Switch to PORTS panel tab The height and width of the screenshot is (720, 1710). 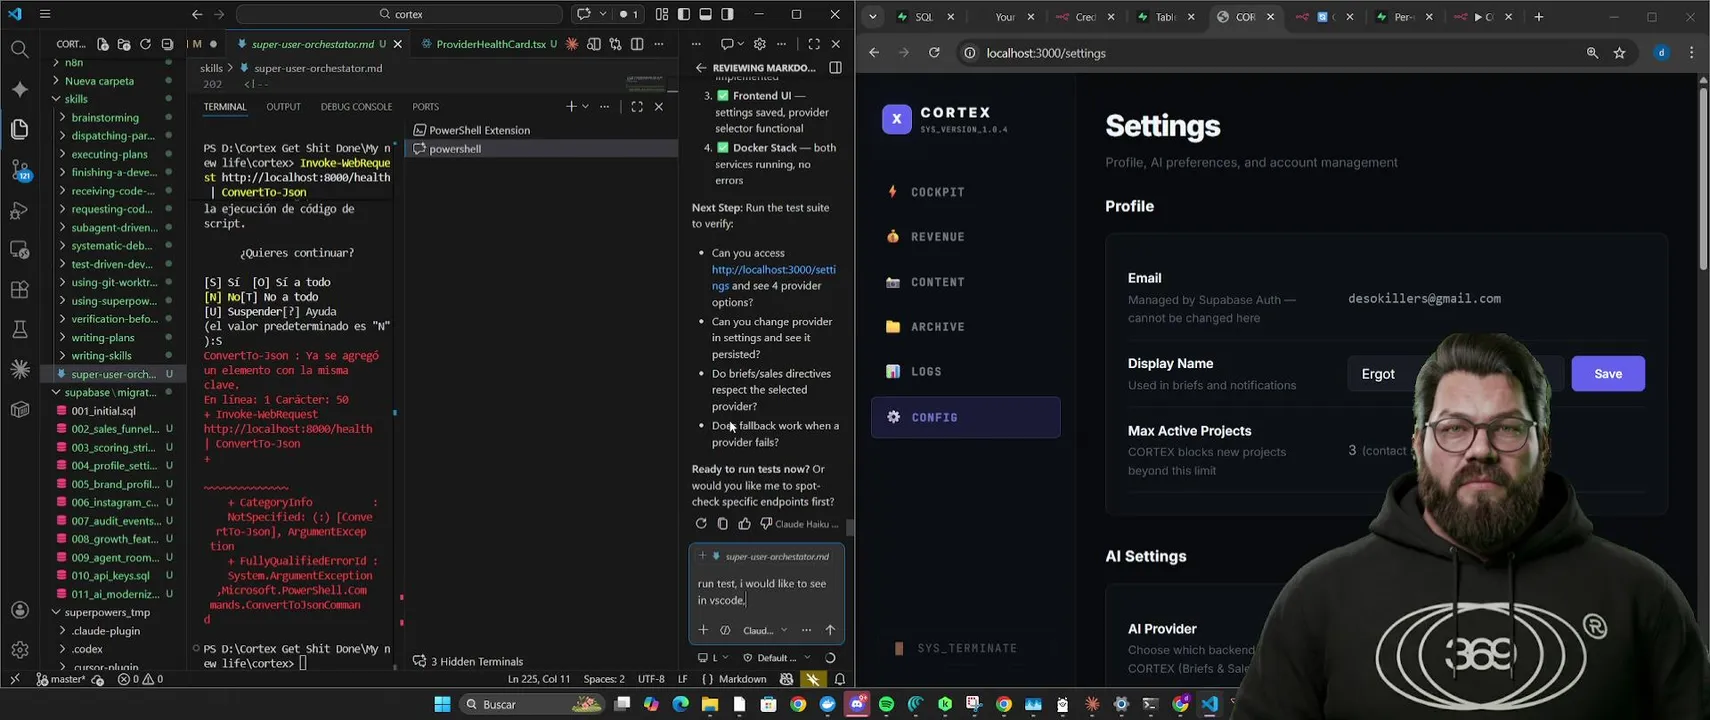coord(425,106)
